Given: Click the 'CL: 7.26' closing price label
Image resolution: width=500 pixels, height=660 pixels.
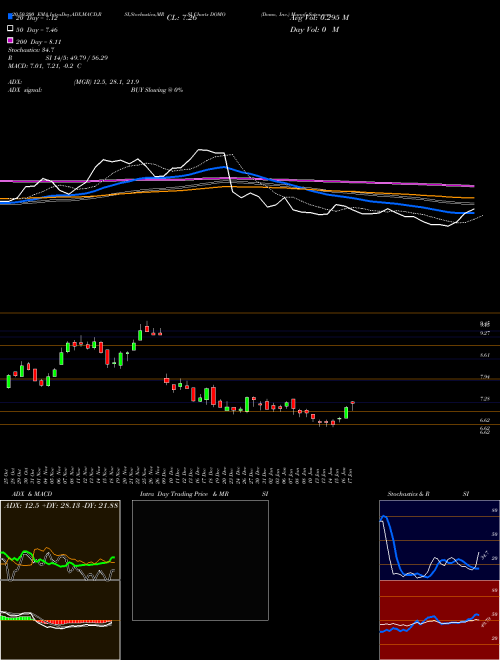Looking at the screenshot, I should [x=182, y=18].
